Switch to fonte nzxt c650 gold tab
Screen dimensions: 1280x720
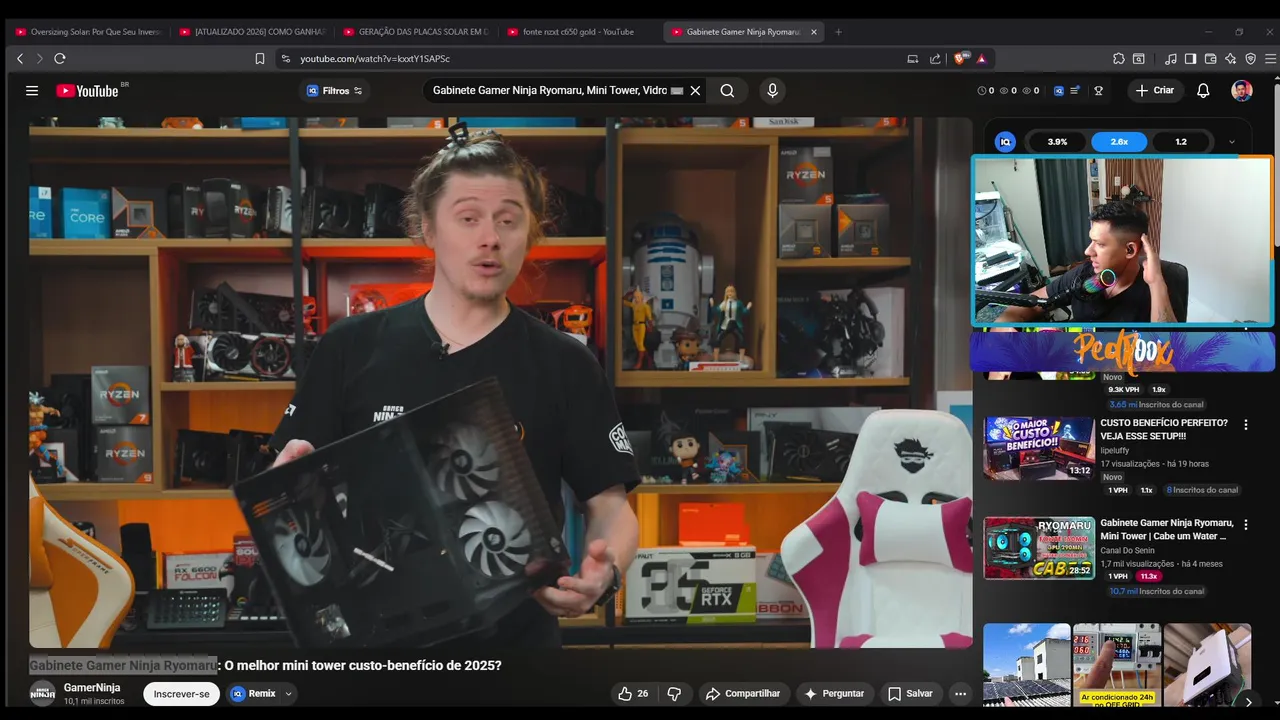(579, 32)
